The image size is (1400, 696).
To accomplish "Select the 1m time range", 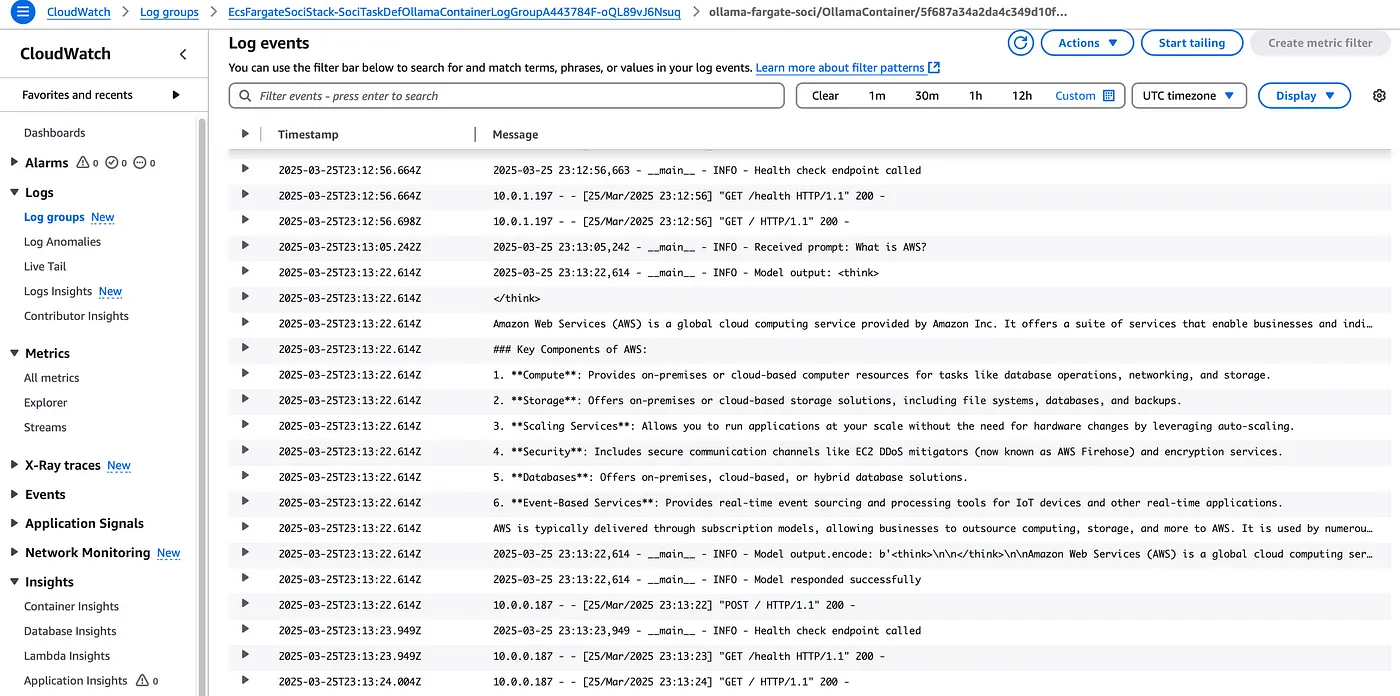I will pos(877,96).
